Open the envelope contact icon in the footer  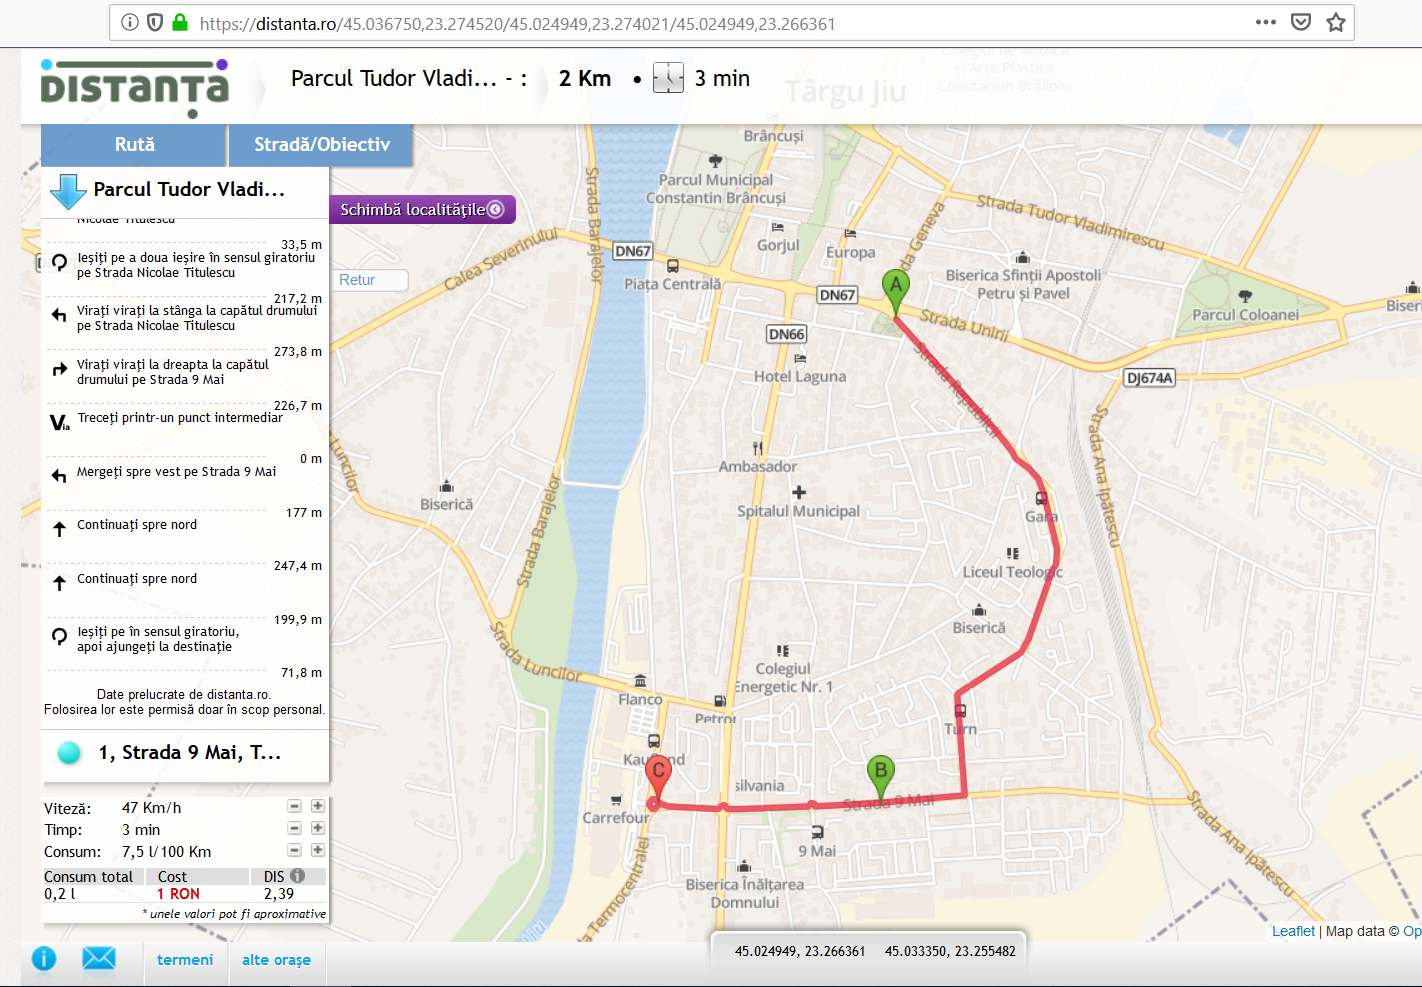click(99, 959)
